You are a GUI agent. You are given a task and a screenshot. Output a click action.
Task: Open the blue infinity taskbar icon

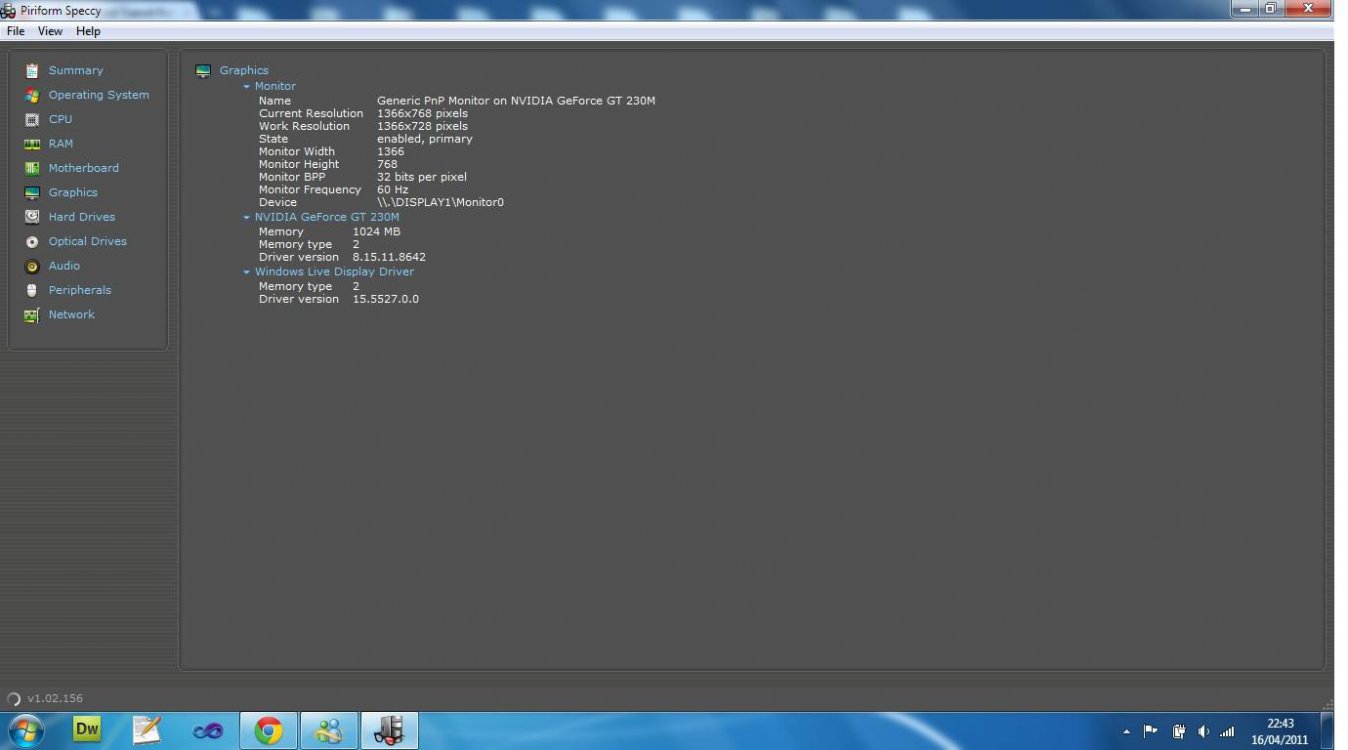(x=208, y=731)
